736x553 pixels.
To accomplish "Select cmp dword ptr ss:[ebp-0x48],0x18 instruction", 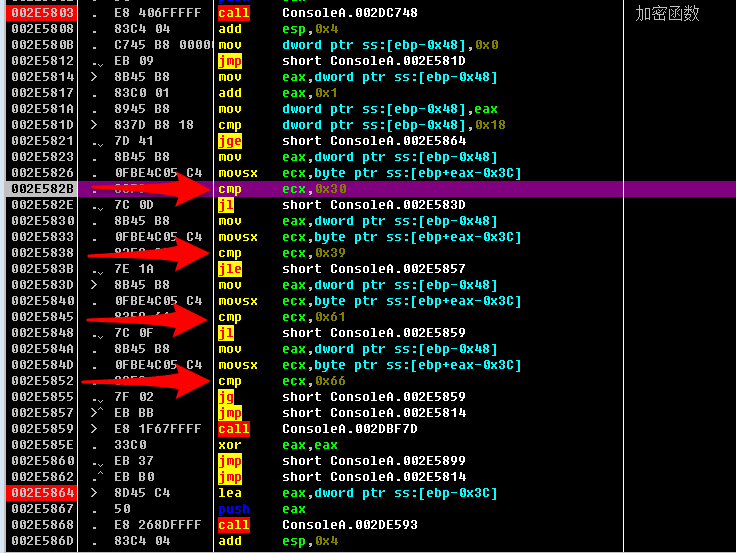I will (361, 124).
